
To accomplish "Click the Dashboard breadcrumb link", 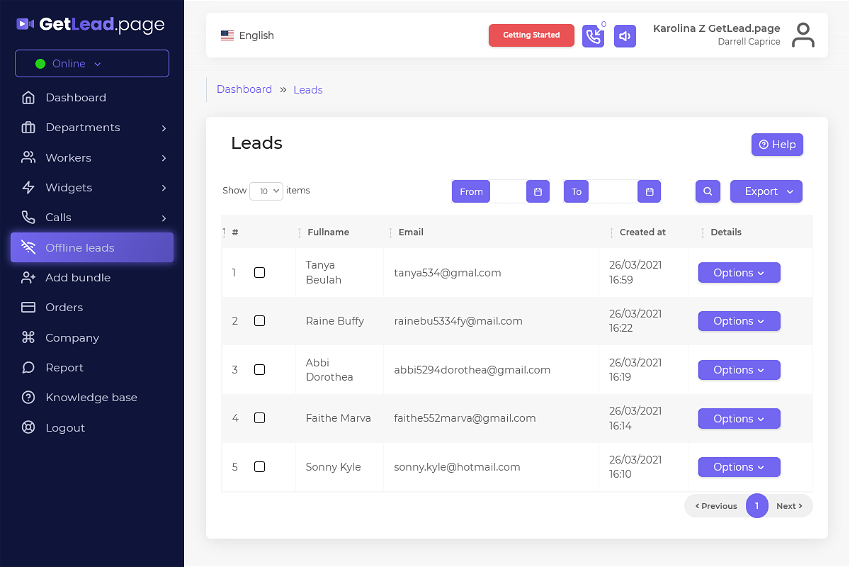I will 244,89.
